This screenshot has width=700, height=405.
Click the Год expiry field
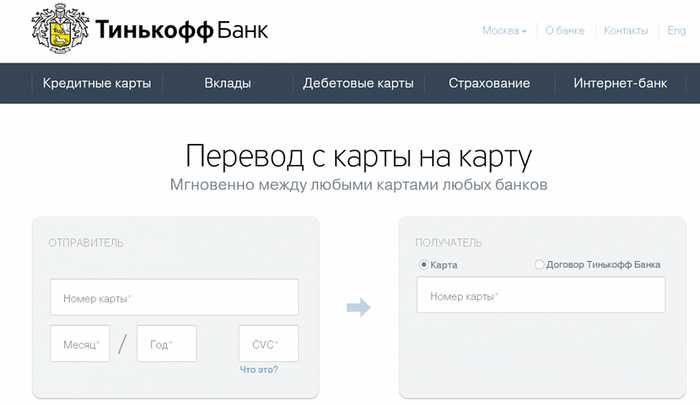click(167, 343)
